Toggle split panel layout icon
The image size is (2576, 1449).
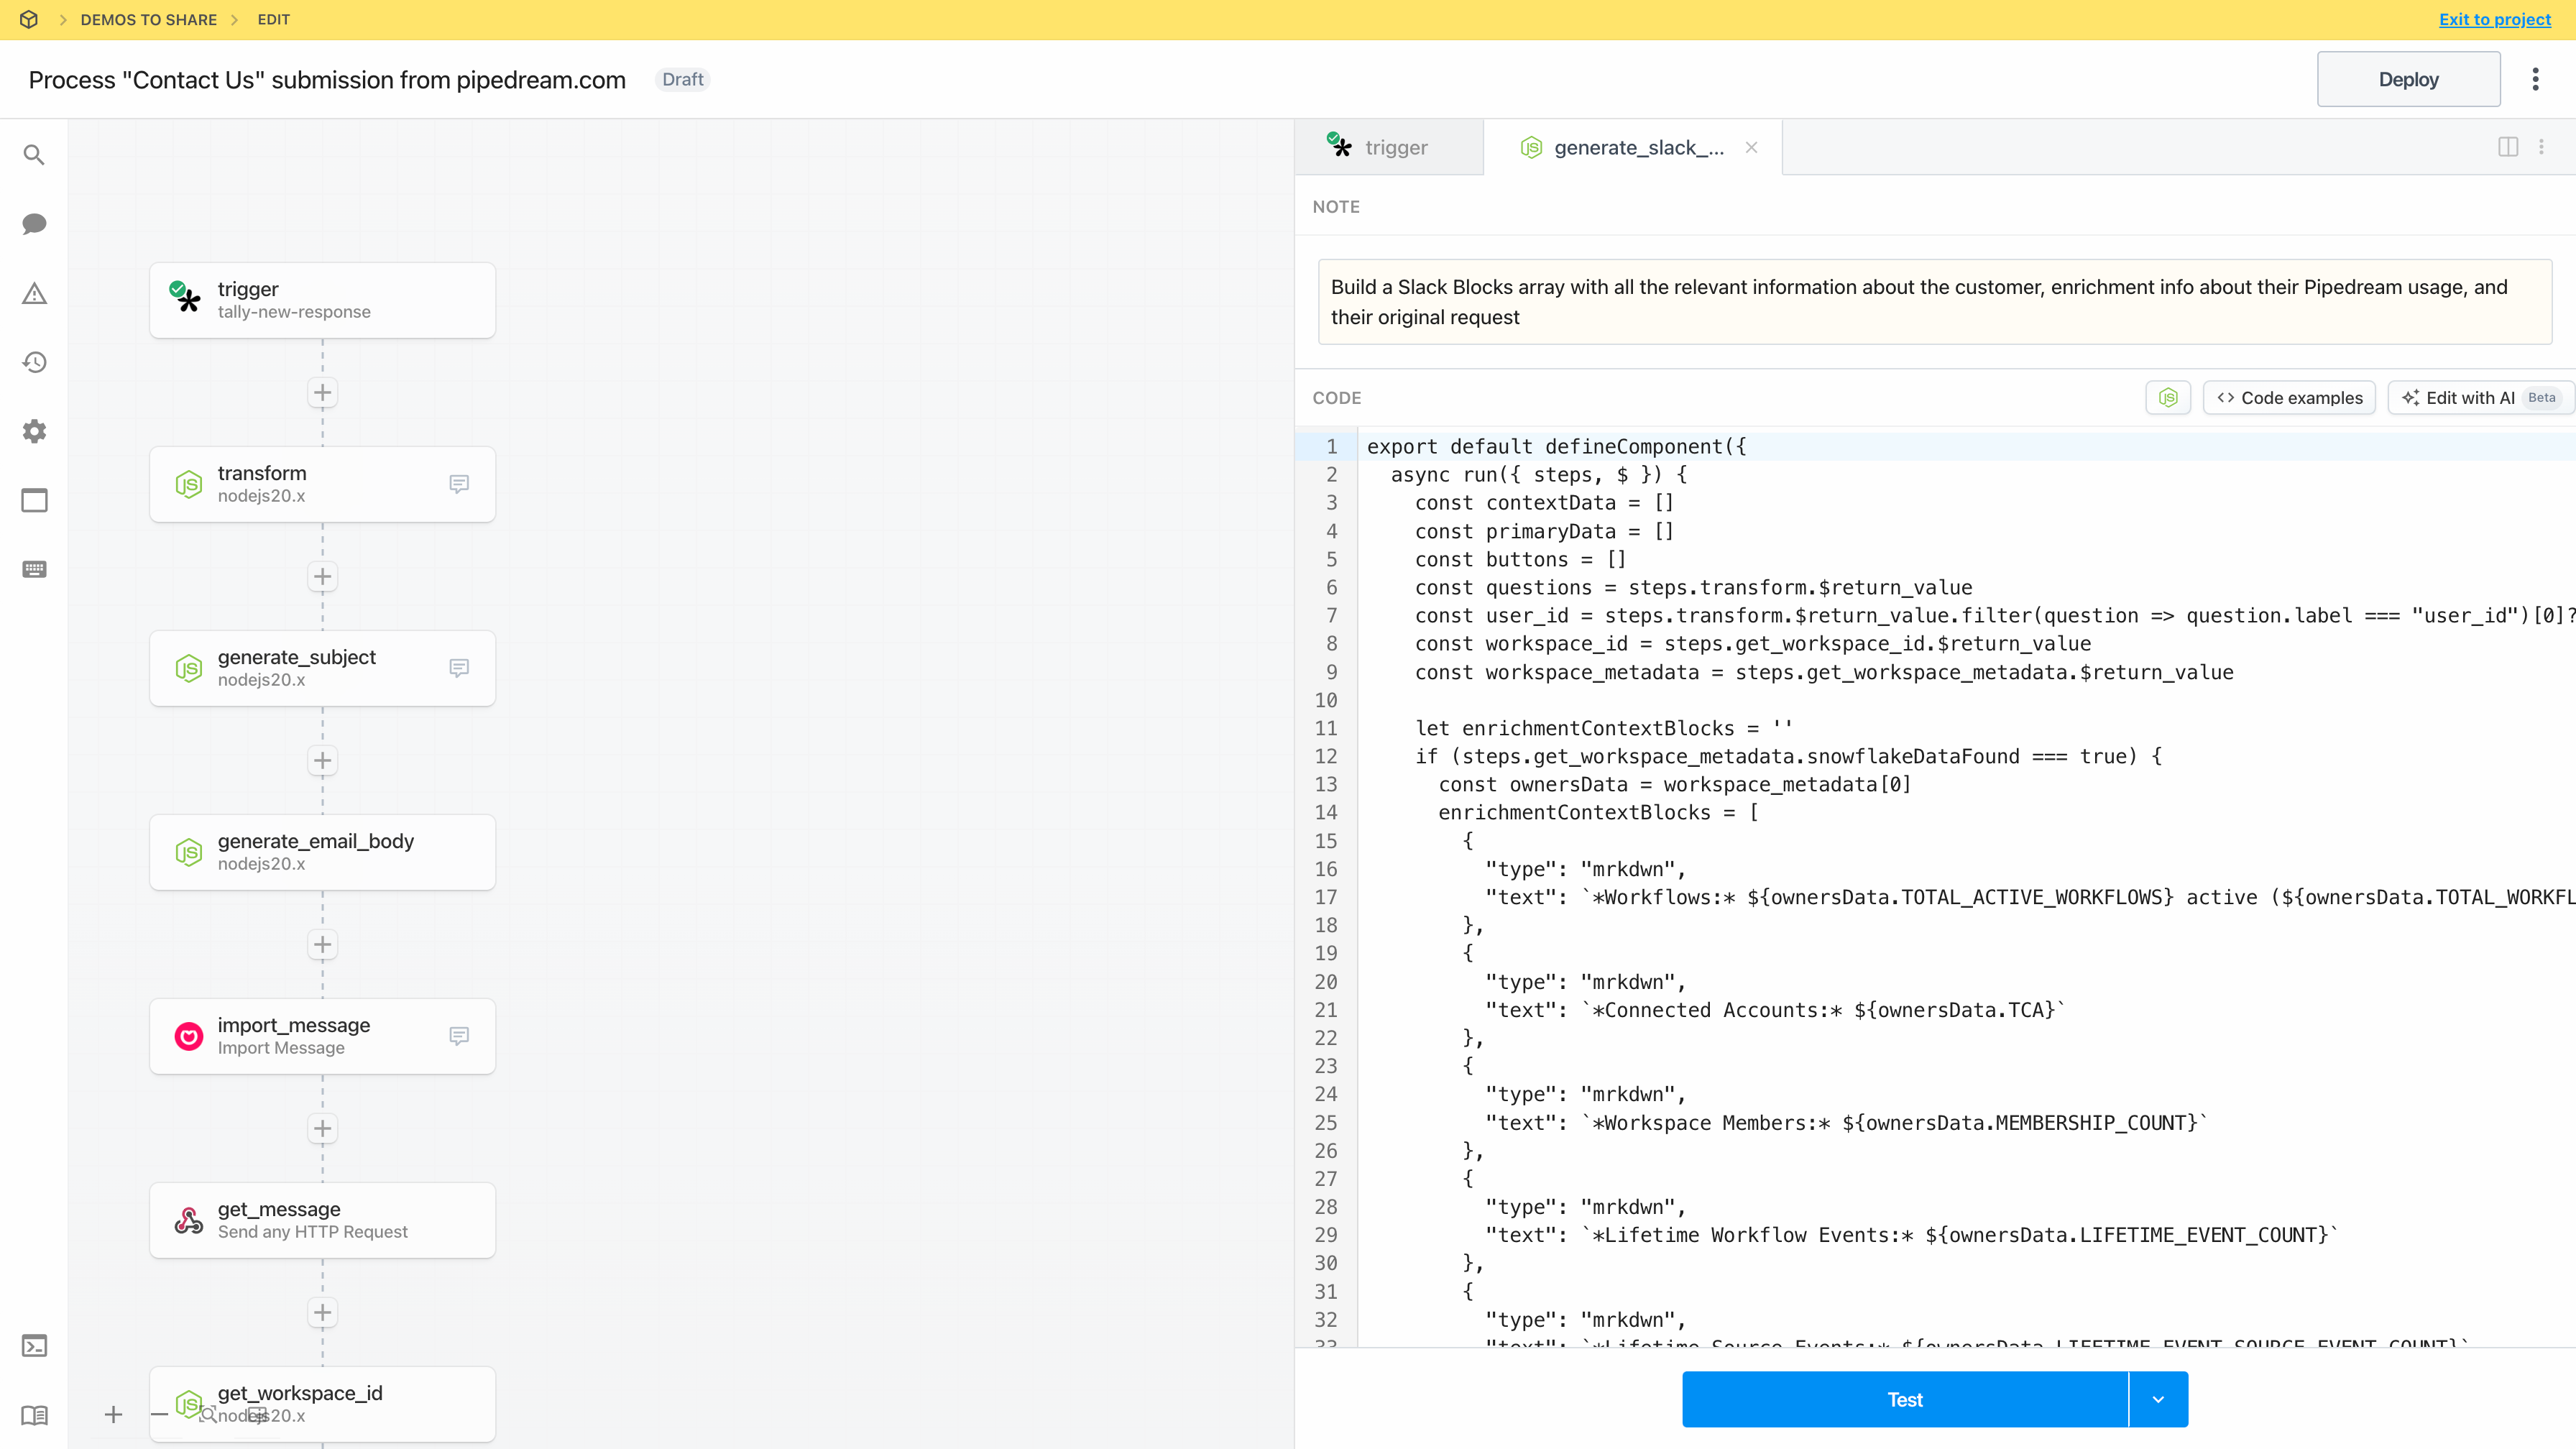pos(2508,147)
